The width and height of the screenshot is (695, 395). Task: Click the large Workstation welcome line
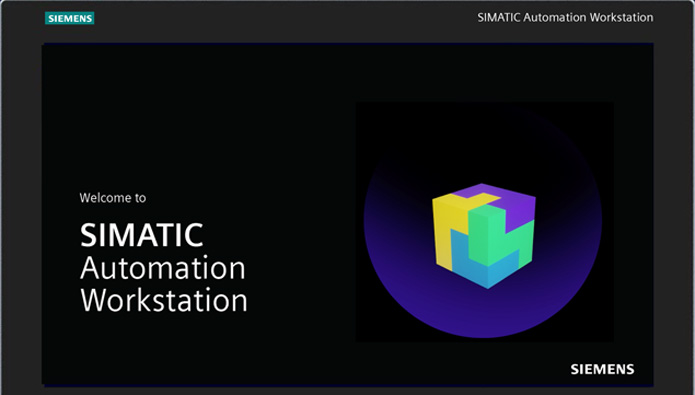(x=164, y=300)
